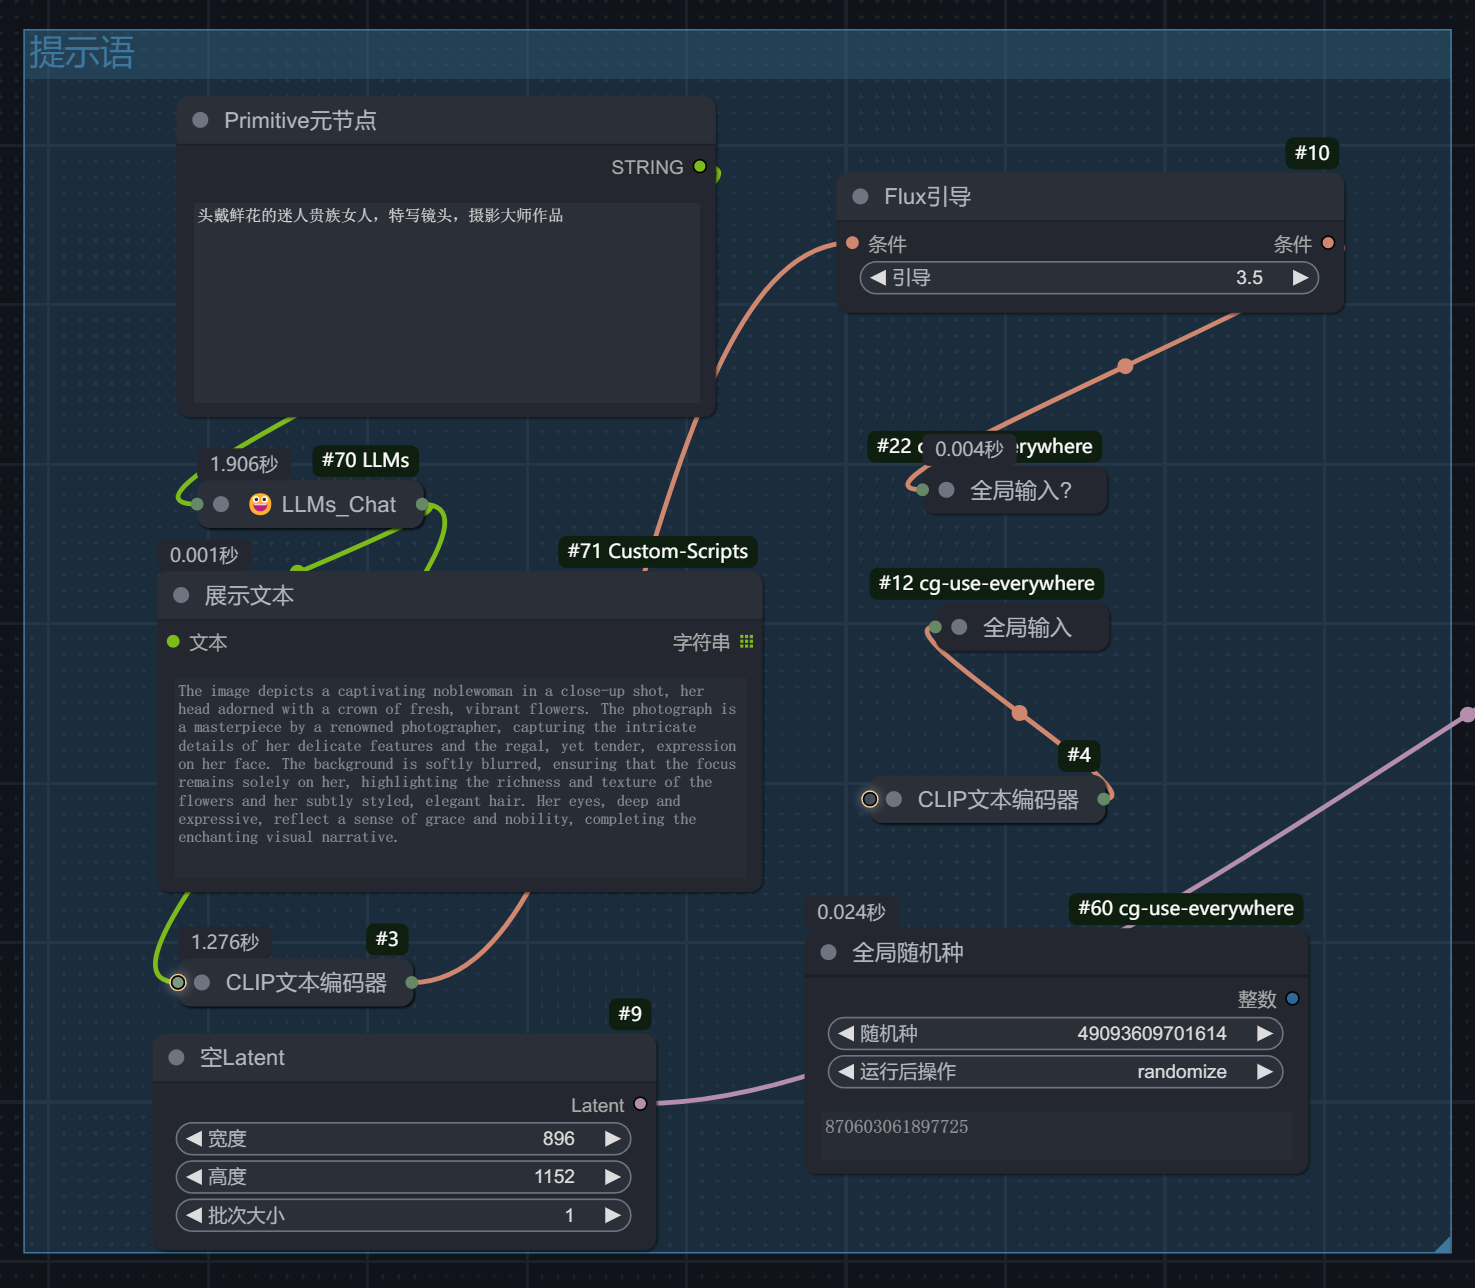
Task: Click the LLMs_Chat input socket
Action: point(198,504)
